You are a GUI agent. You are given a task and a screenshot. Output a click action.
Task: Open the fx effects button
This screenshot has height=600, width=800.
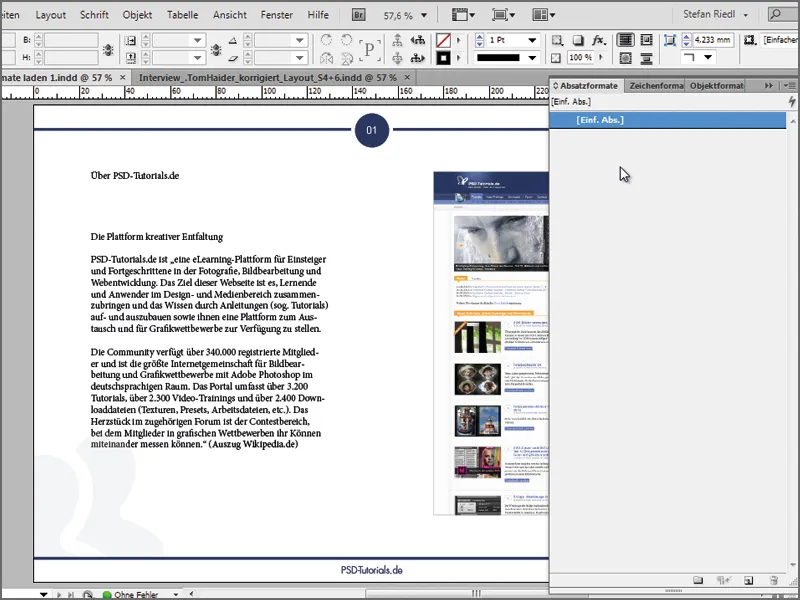click(598, 40)
